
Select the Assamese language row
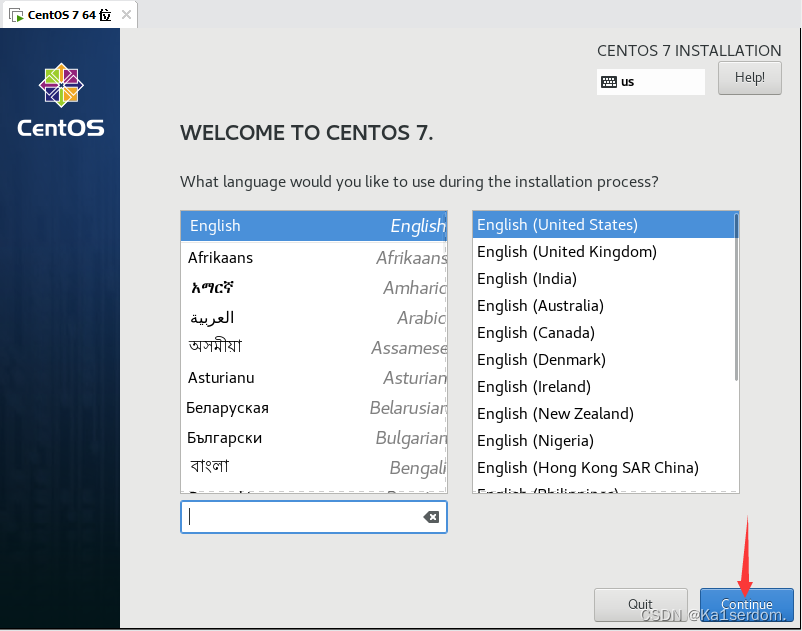pos(314,348)
